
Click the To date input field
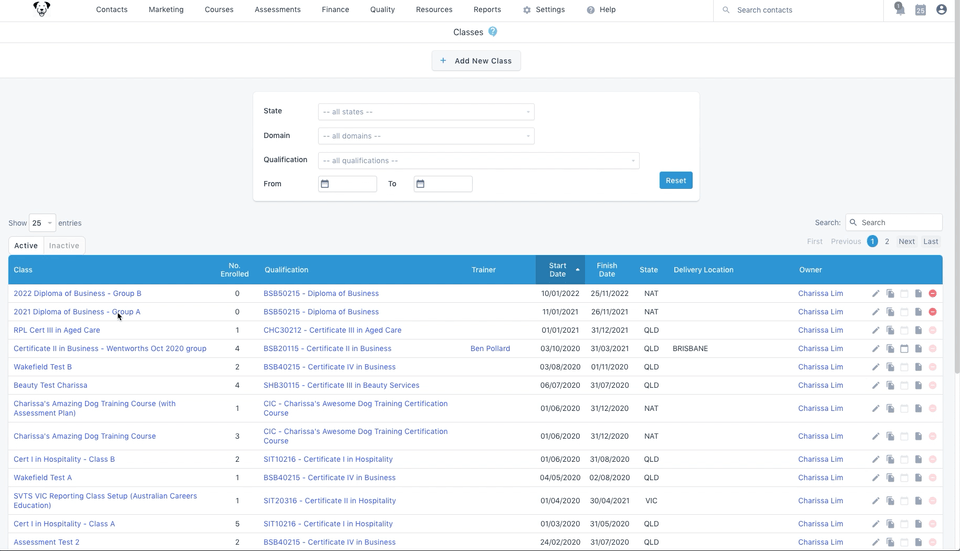point(443,184)
